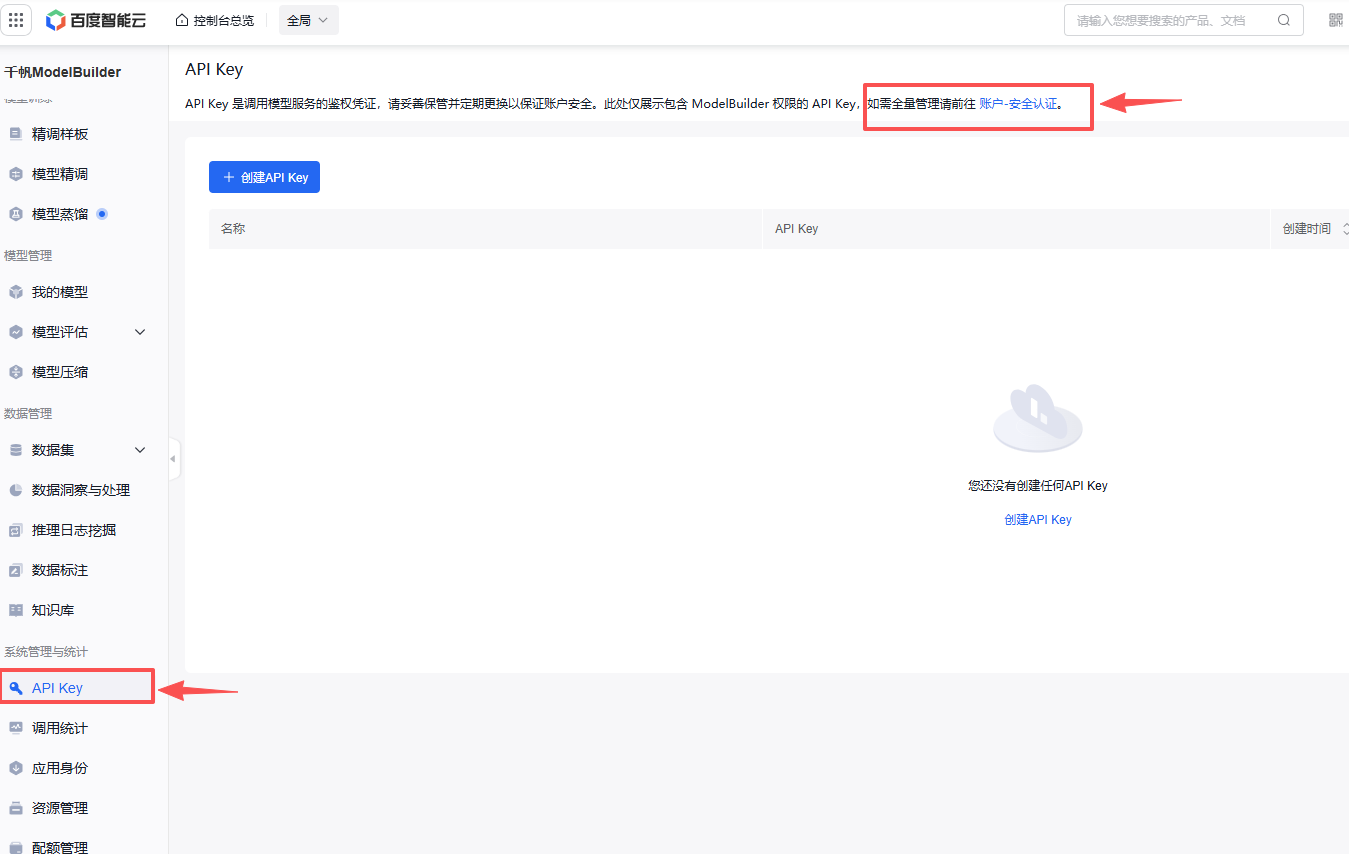The width and height of the screenshot is (1349, 854).
Task: Click the 调用统计 chart icon
Action: 16,728
